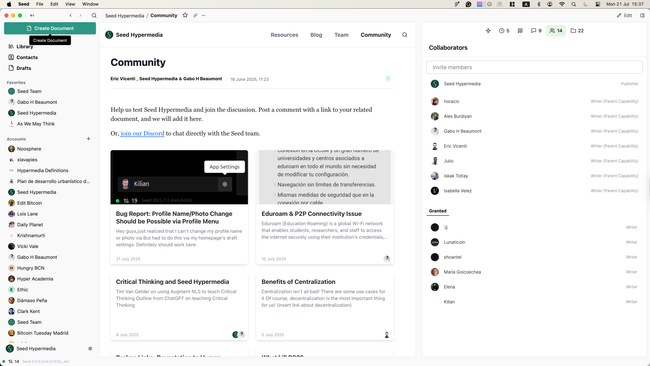Image resolution: width=650 pixels, height=366 pixels.
Task: Click the search icon in the site header
Action: coord(405,35)
